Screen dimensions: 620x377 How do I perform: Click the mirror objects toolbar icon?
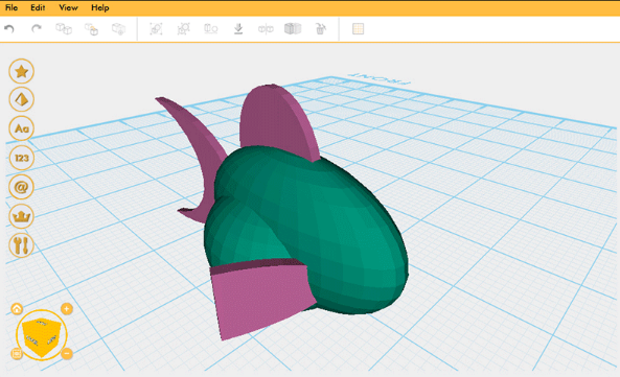click(265, 29)
